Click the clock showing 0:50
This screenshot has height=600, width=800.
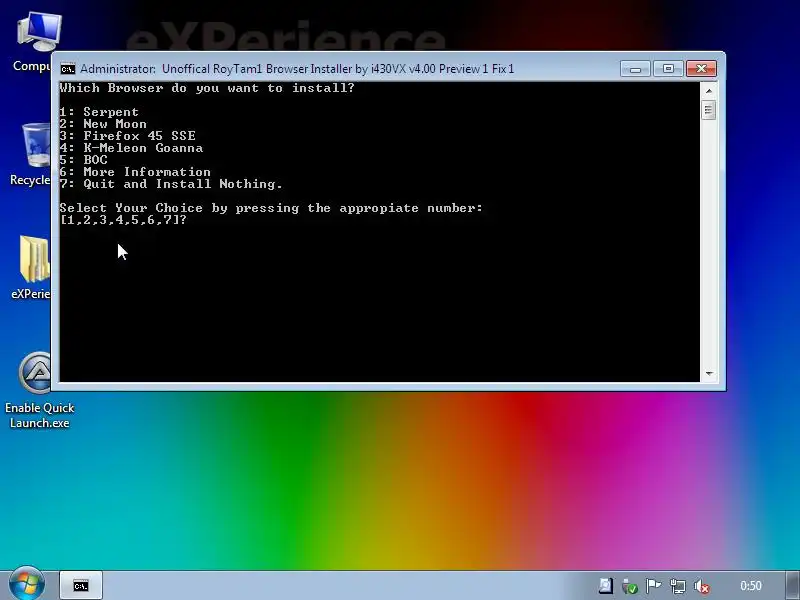[751, 586]
